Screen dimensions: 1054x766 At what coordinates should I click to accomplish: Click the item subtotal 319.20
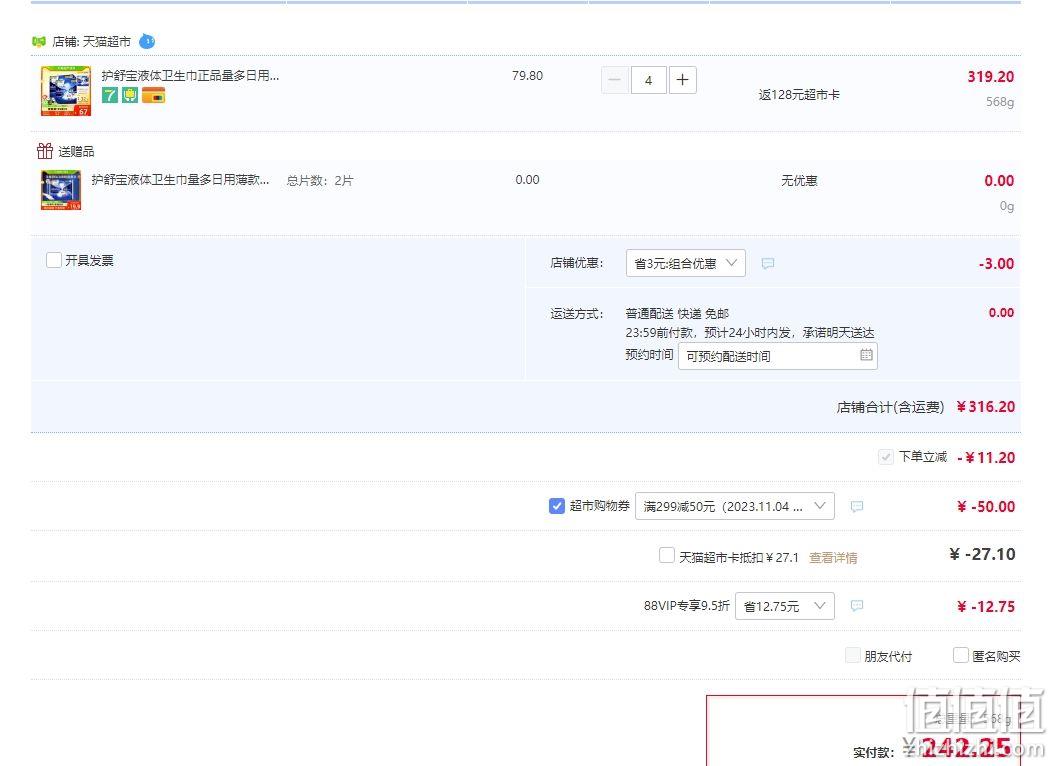(991, 77)
